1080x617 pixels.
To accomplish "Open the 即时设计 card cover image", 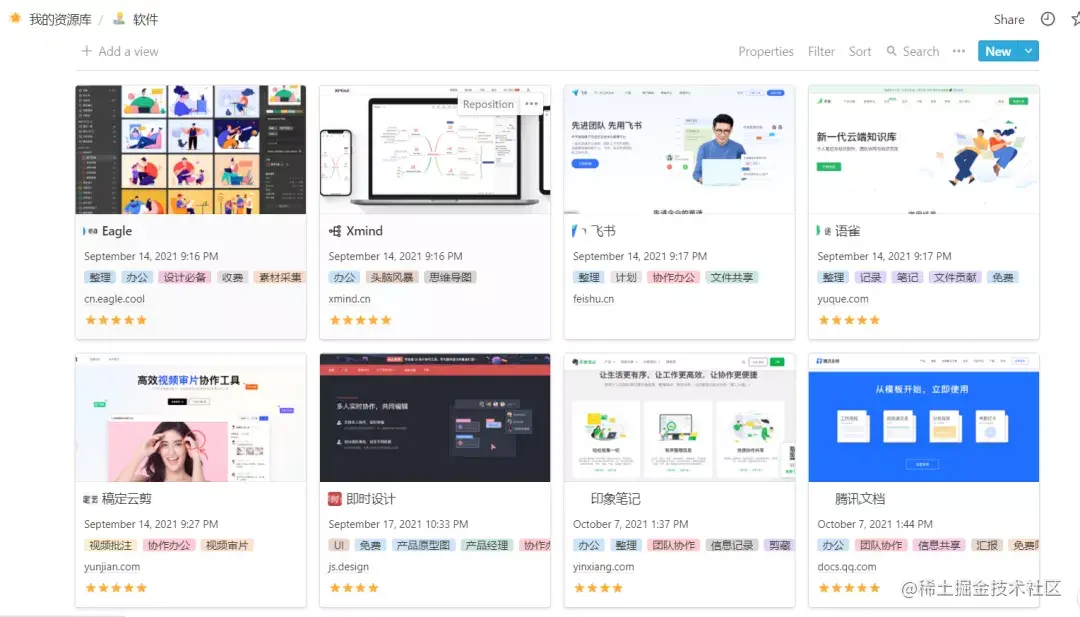I will click(x=435, y=417).
